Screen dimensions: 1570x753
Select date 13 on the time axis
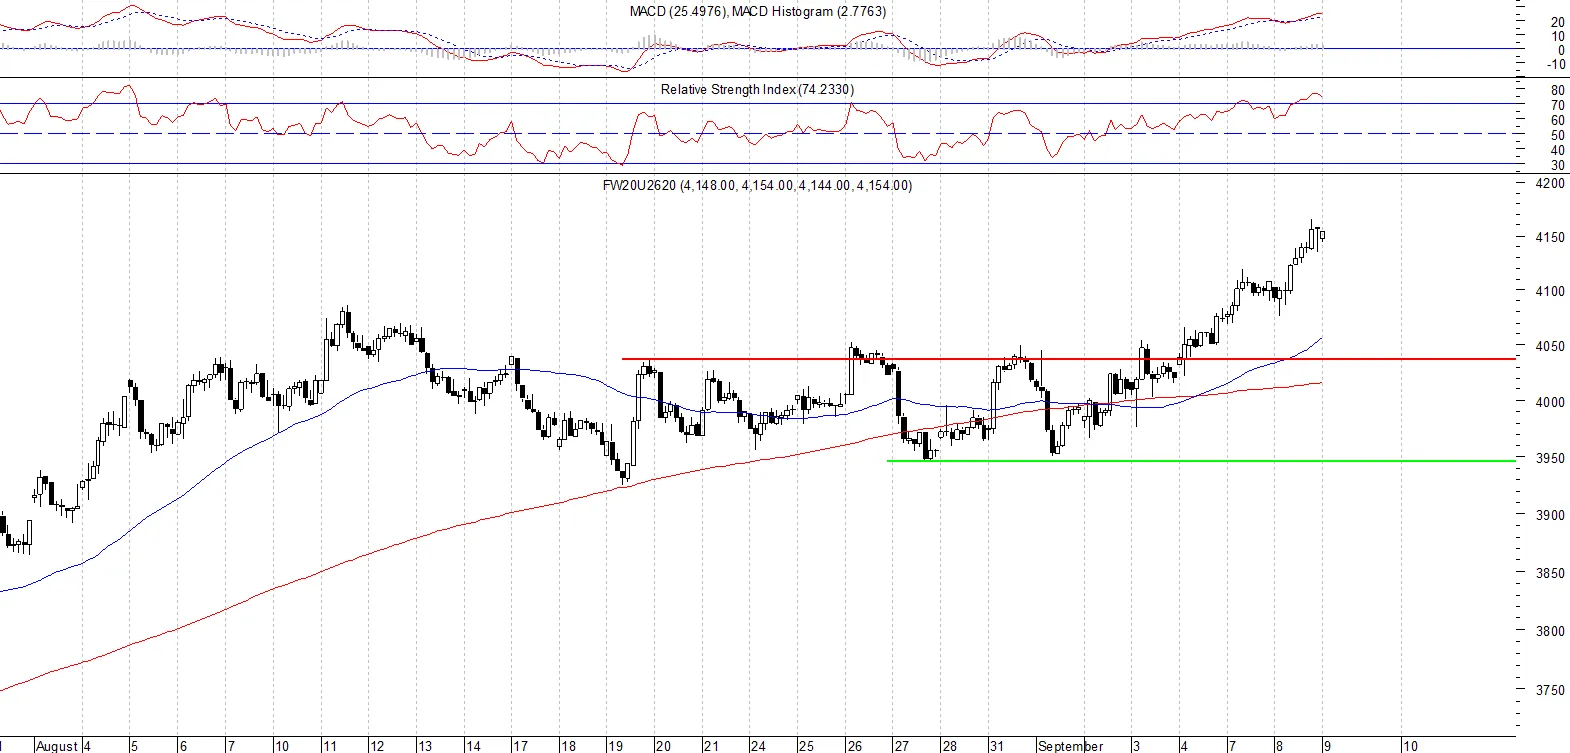pyautogui.click(x=425, y=745)
